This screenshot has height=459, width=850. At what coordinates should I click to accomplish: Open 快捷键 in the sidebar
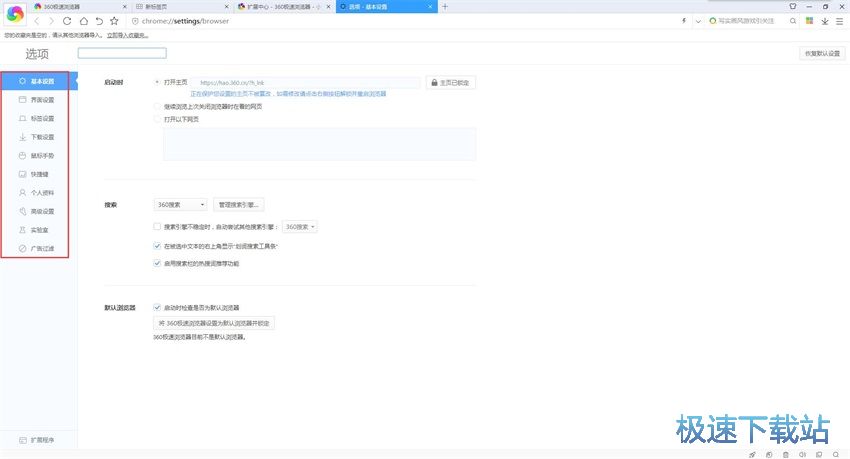pyautogui.click(x=38, y=174)
